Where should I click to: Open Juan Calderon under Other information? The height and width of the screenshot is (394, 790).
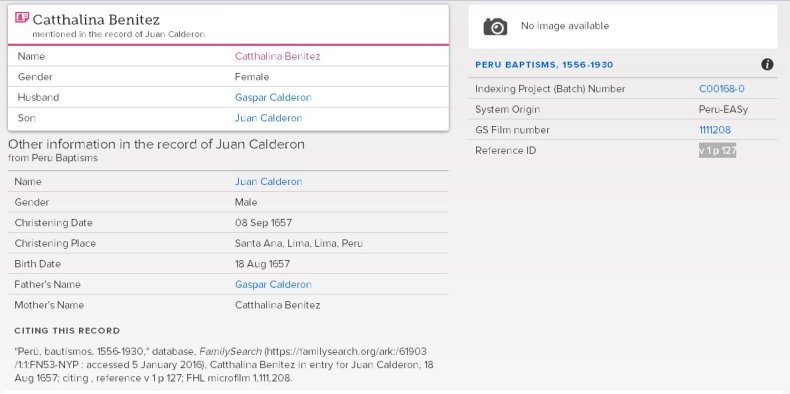269,181
